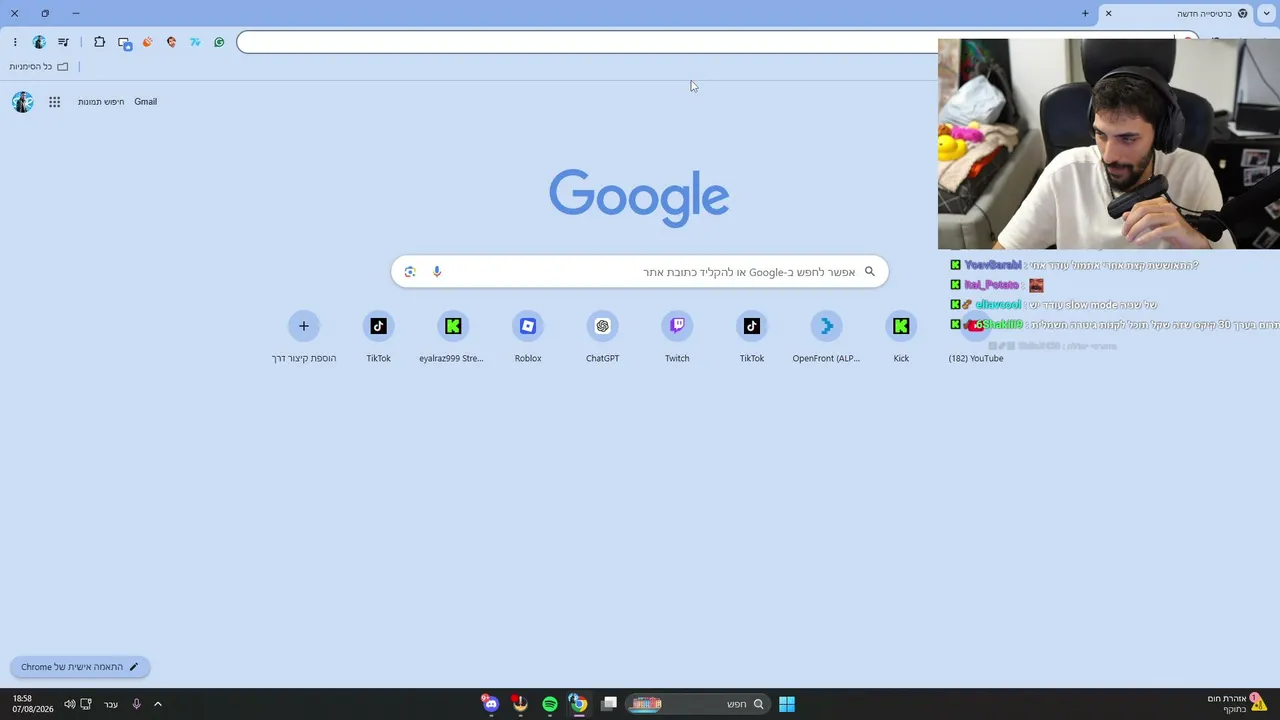Open Chrome from the taskbar
Screen dimensions: 1280x720
click(x=578, y=704)
